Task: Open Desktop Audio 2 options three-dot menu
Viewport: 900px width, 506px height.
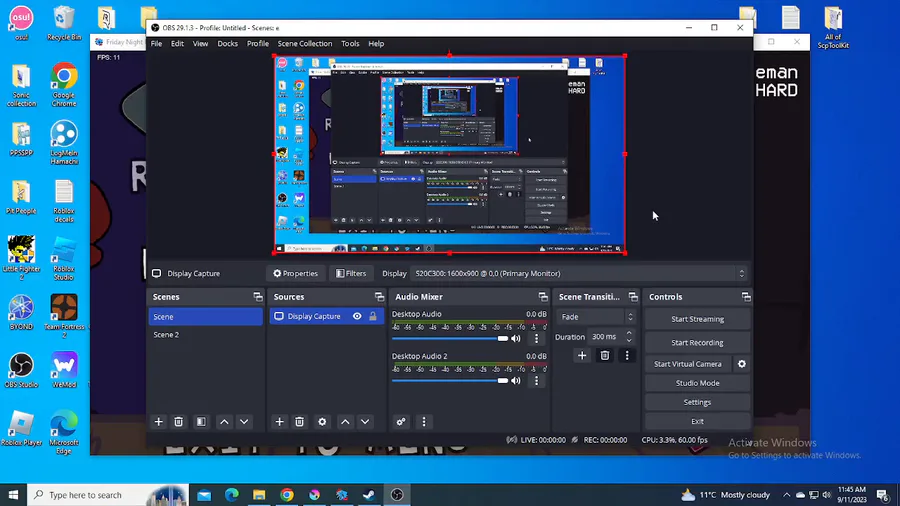Action: 537,380
